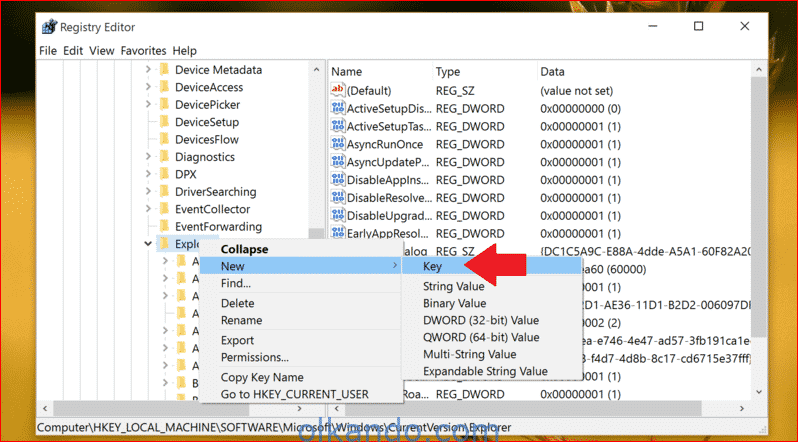This screenshot has width=798, height=442.
Task: Expand the DPX key
Action: coord(148,174)
